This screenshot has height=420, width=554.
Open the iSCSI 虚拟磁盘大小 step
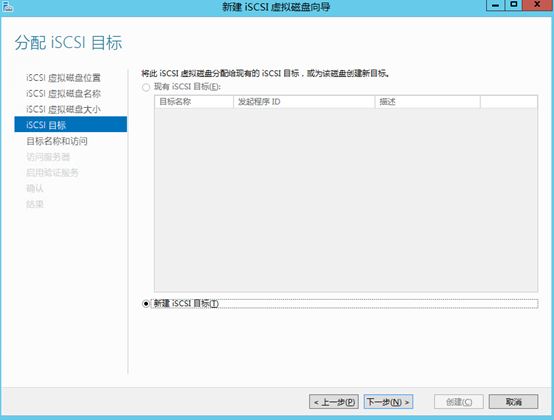coord(63,110)
